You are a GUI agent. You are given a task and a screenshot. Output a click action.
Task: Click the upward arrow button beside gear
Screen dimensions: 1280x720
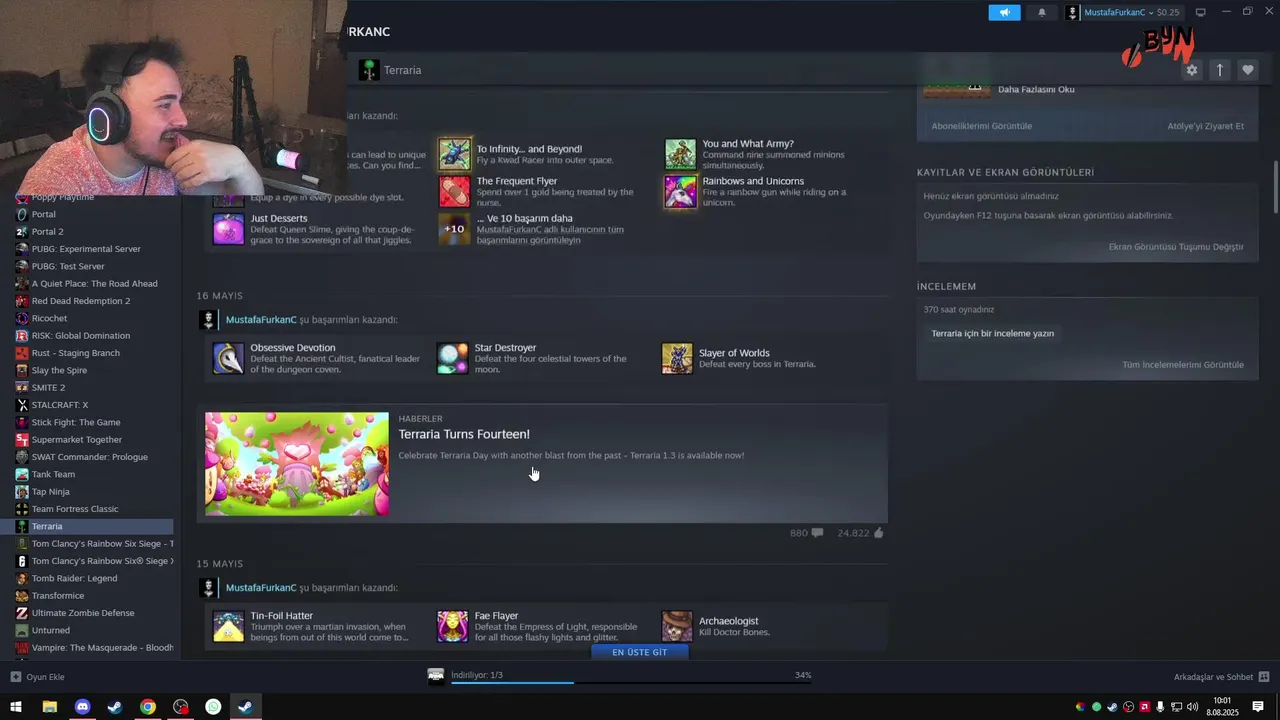(x=1219, y=70)
